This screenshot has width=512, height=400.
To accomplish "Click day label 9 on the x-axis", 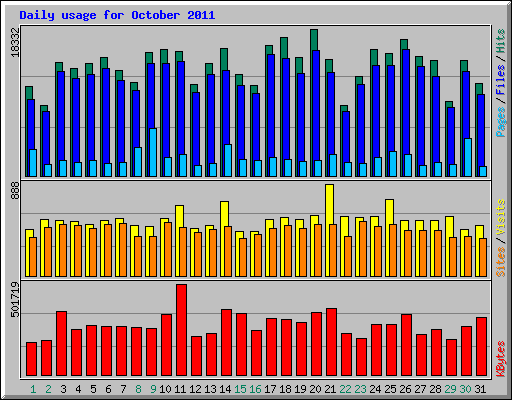I will pyautogui.click(x=153, y=389).
